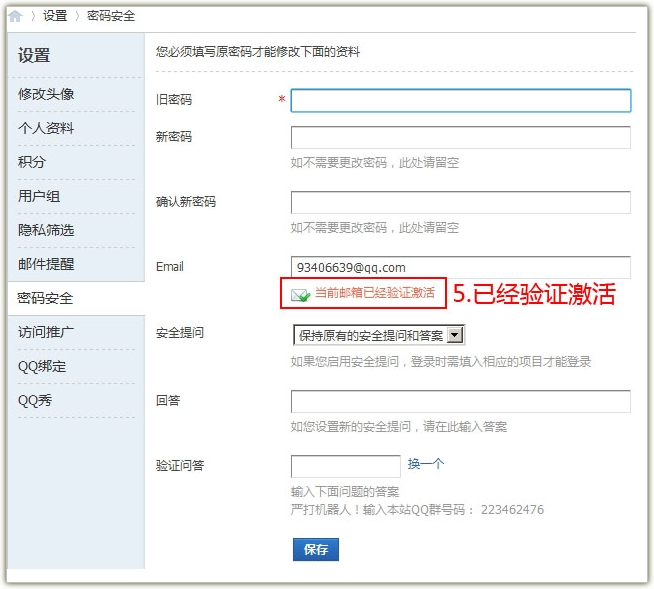Click the Email field with 93406639@qq.com

pos(460,267)
